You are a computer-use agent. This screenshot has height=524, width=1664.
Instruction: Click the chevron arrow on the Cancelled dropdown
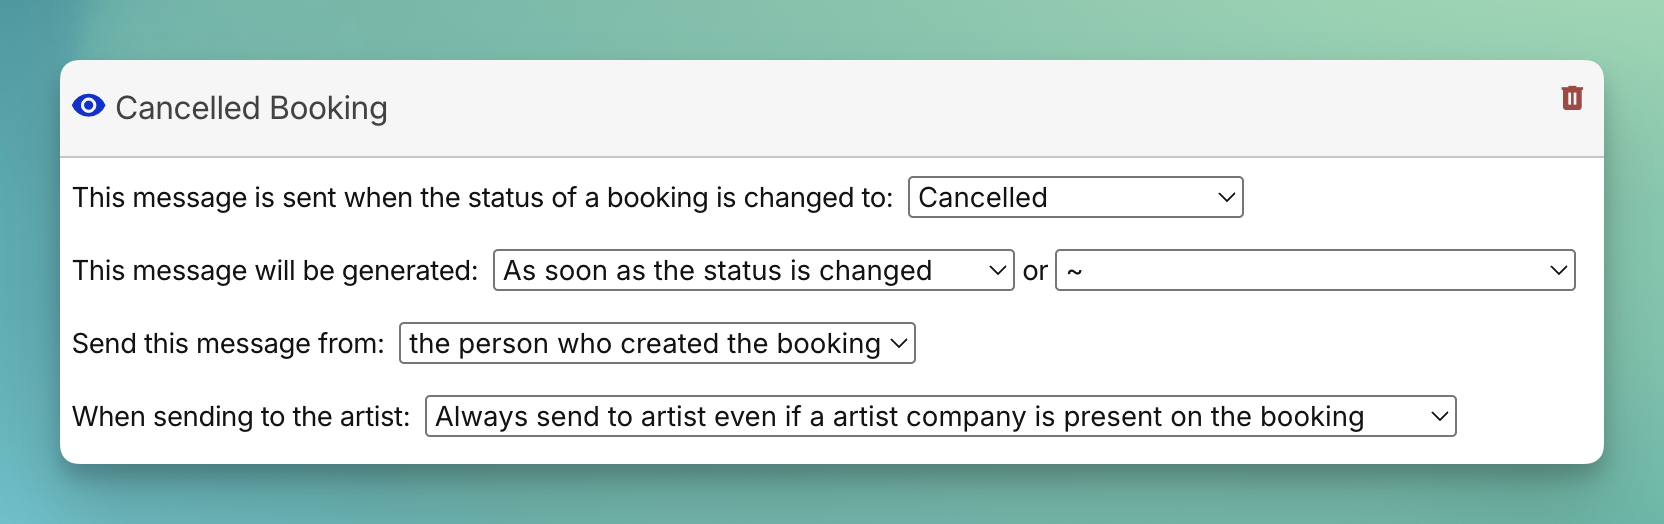pos(1226,198)
